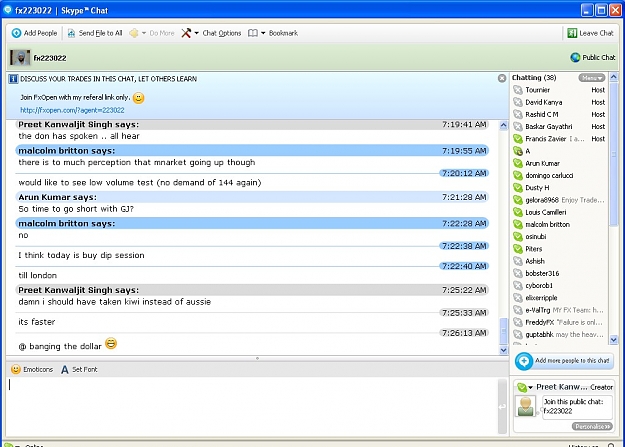Click the Do More hand icon
Viewport: 625px width, 447px height.
pos(134,33)
